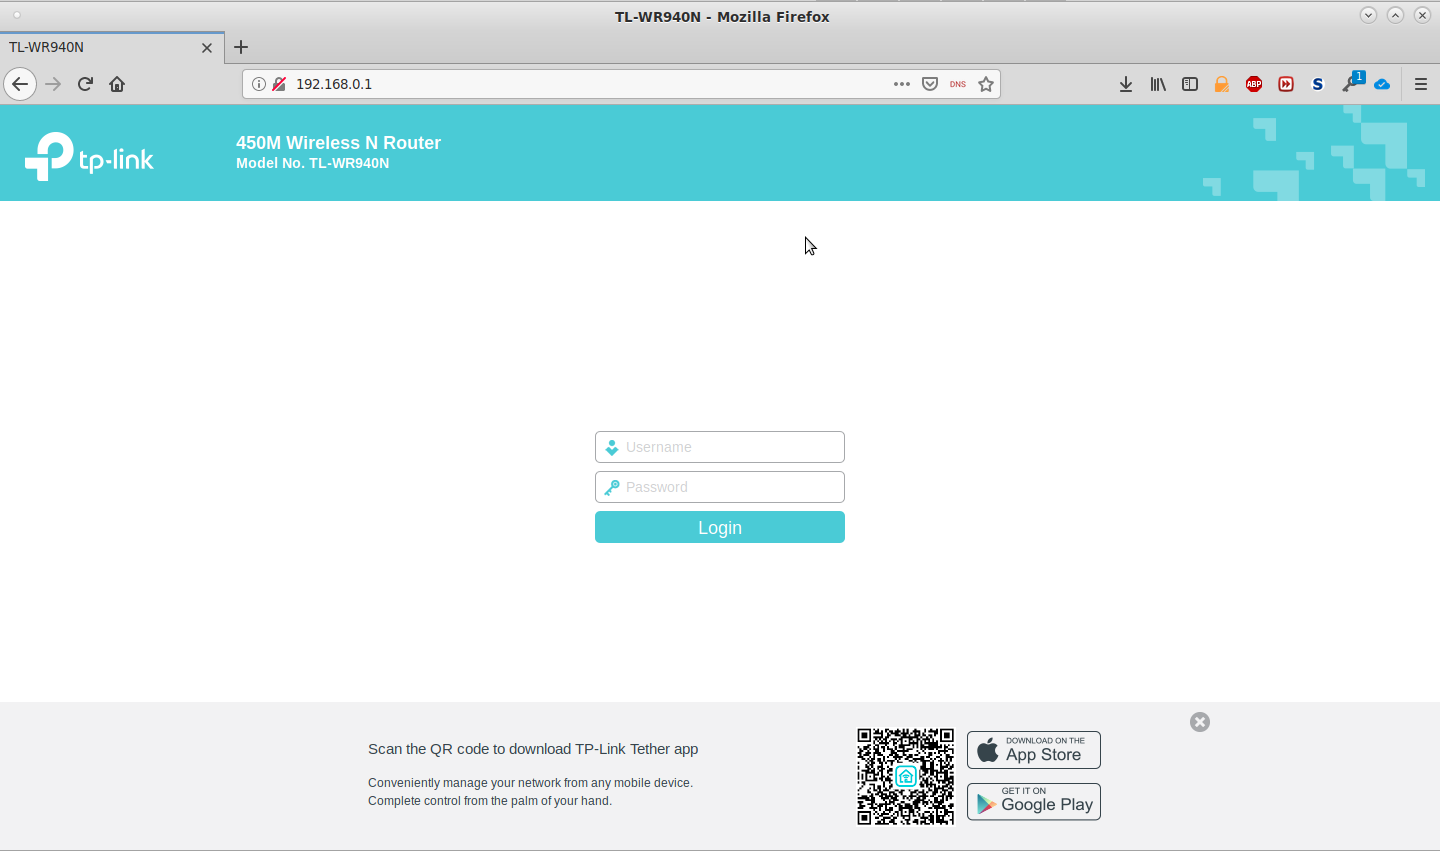Click the insecure connection padlock icon
Image resolution: width=1440 pixels, height=851 pixels.
[x=278, y=84]
